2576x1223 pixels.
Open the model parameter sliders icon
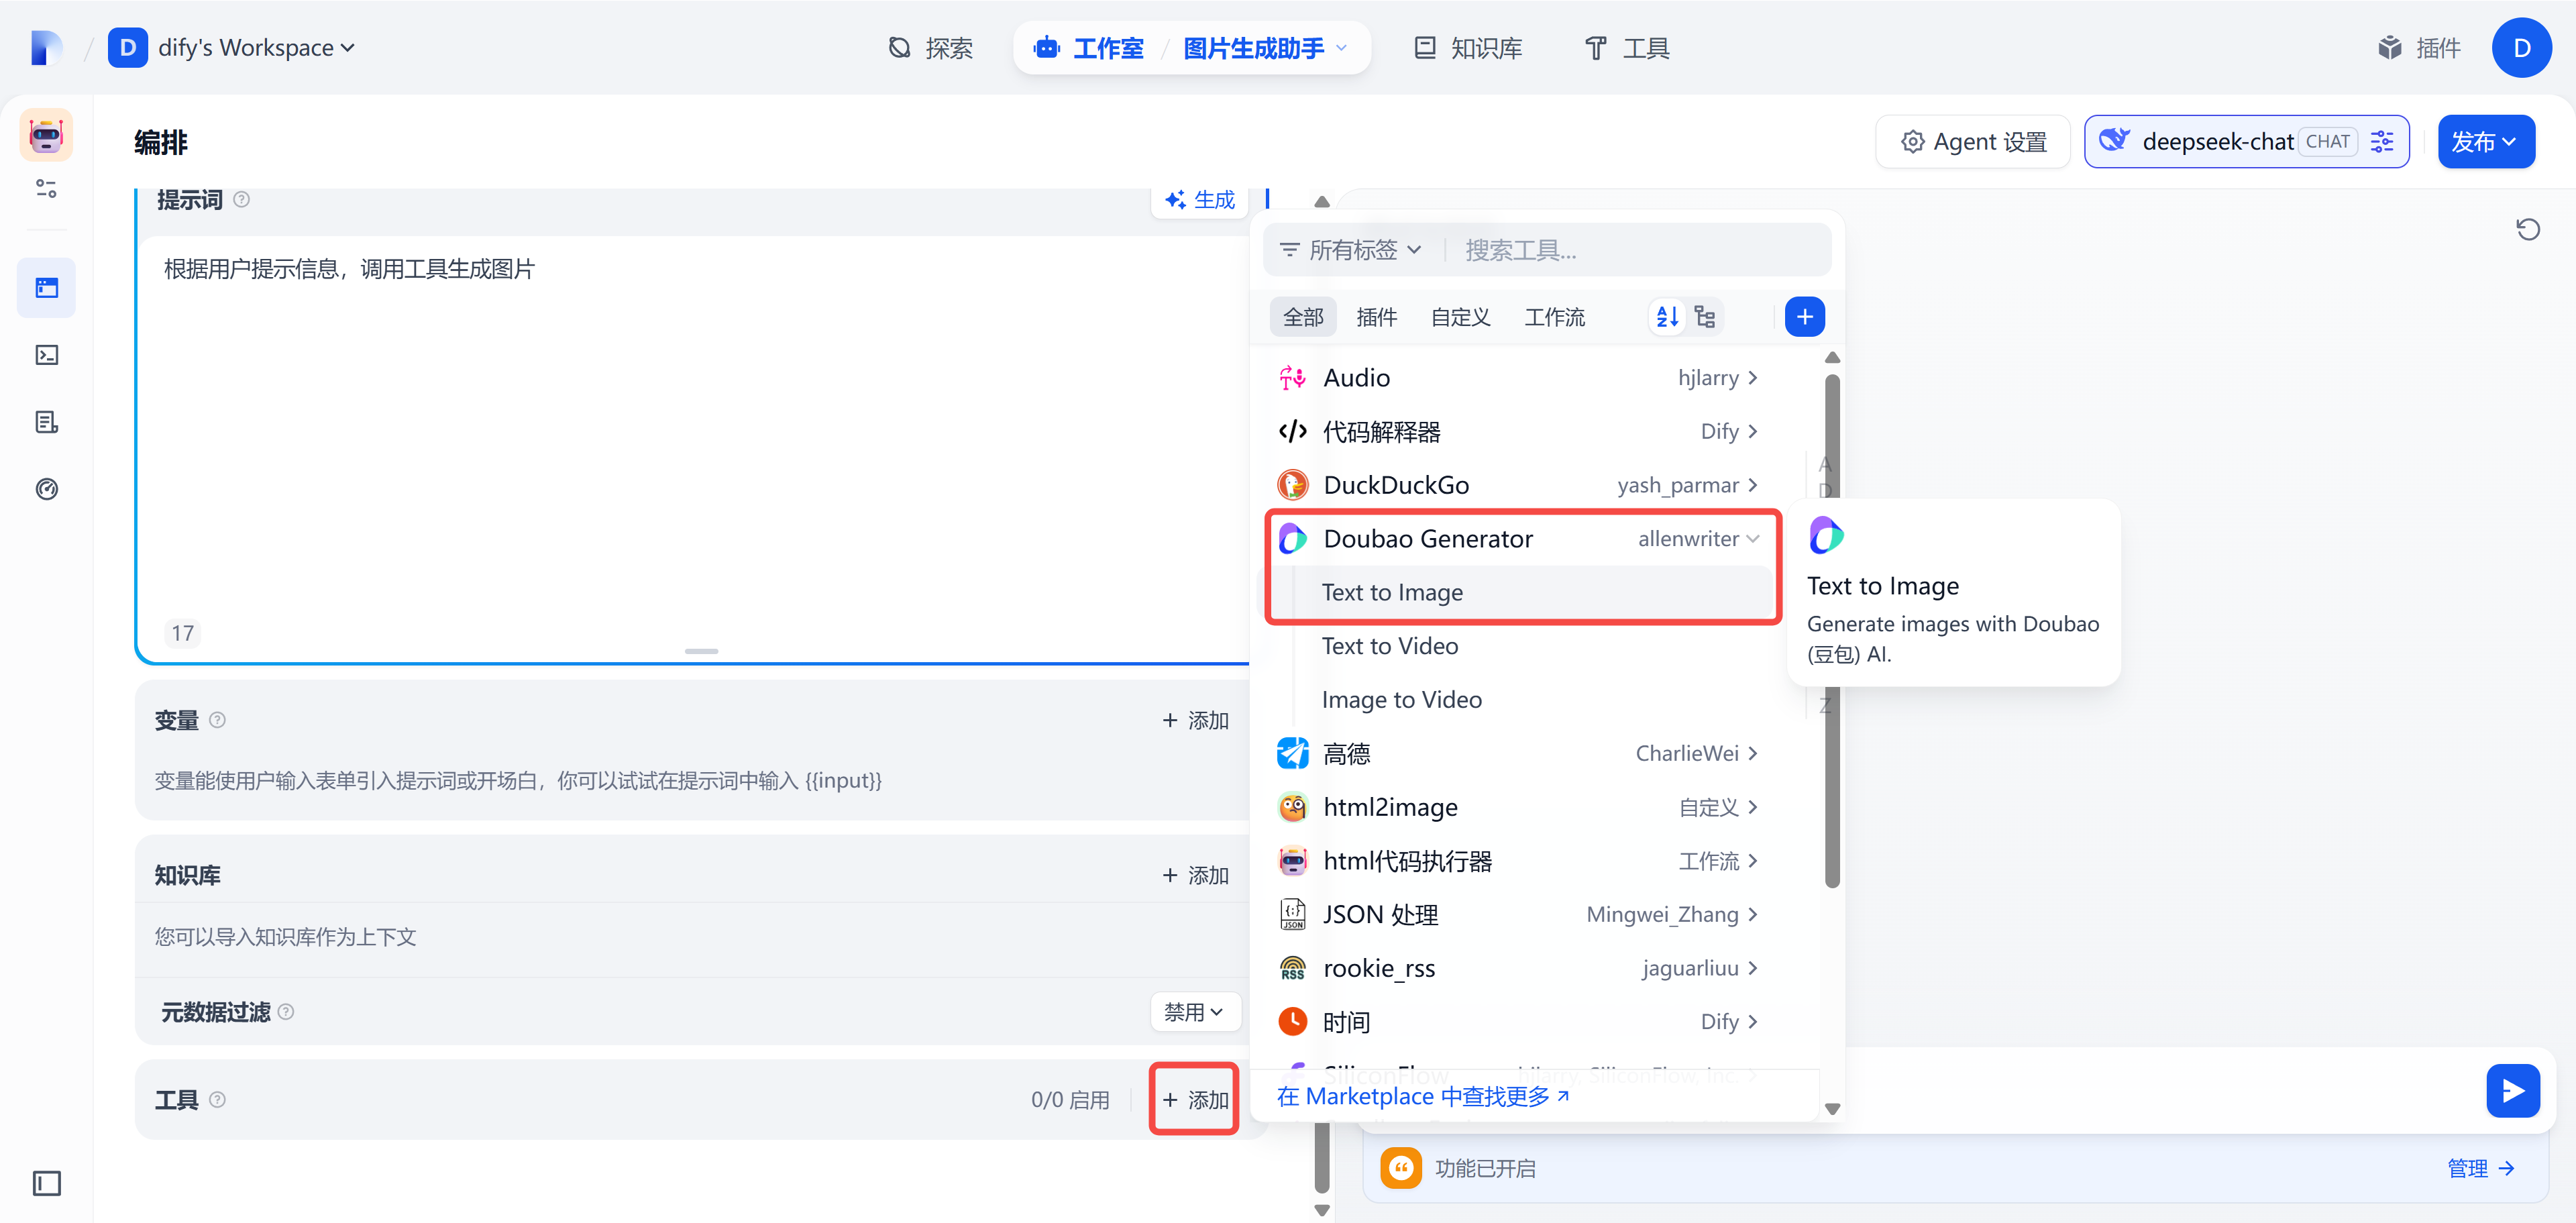[2382, 142]
